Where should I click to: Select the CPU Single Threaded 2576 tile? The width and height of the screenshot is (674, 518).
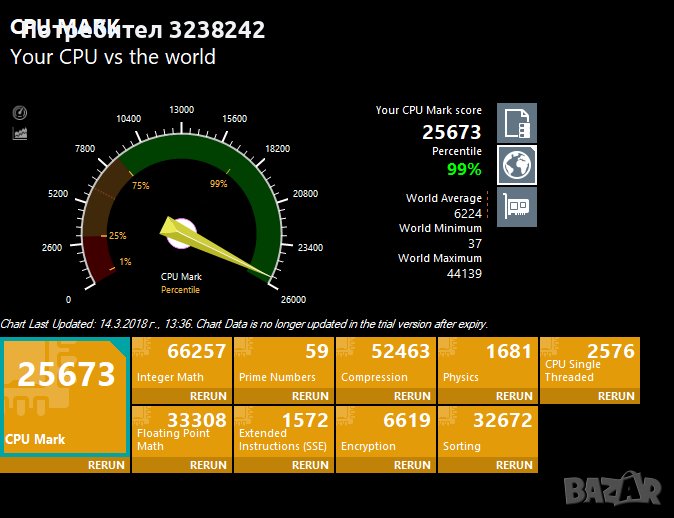click(590, 363)
